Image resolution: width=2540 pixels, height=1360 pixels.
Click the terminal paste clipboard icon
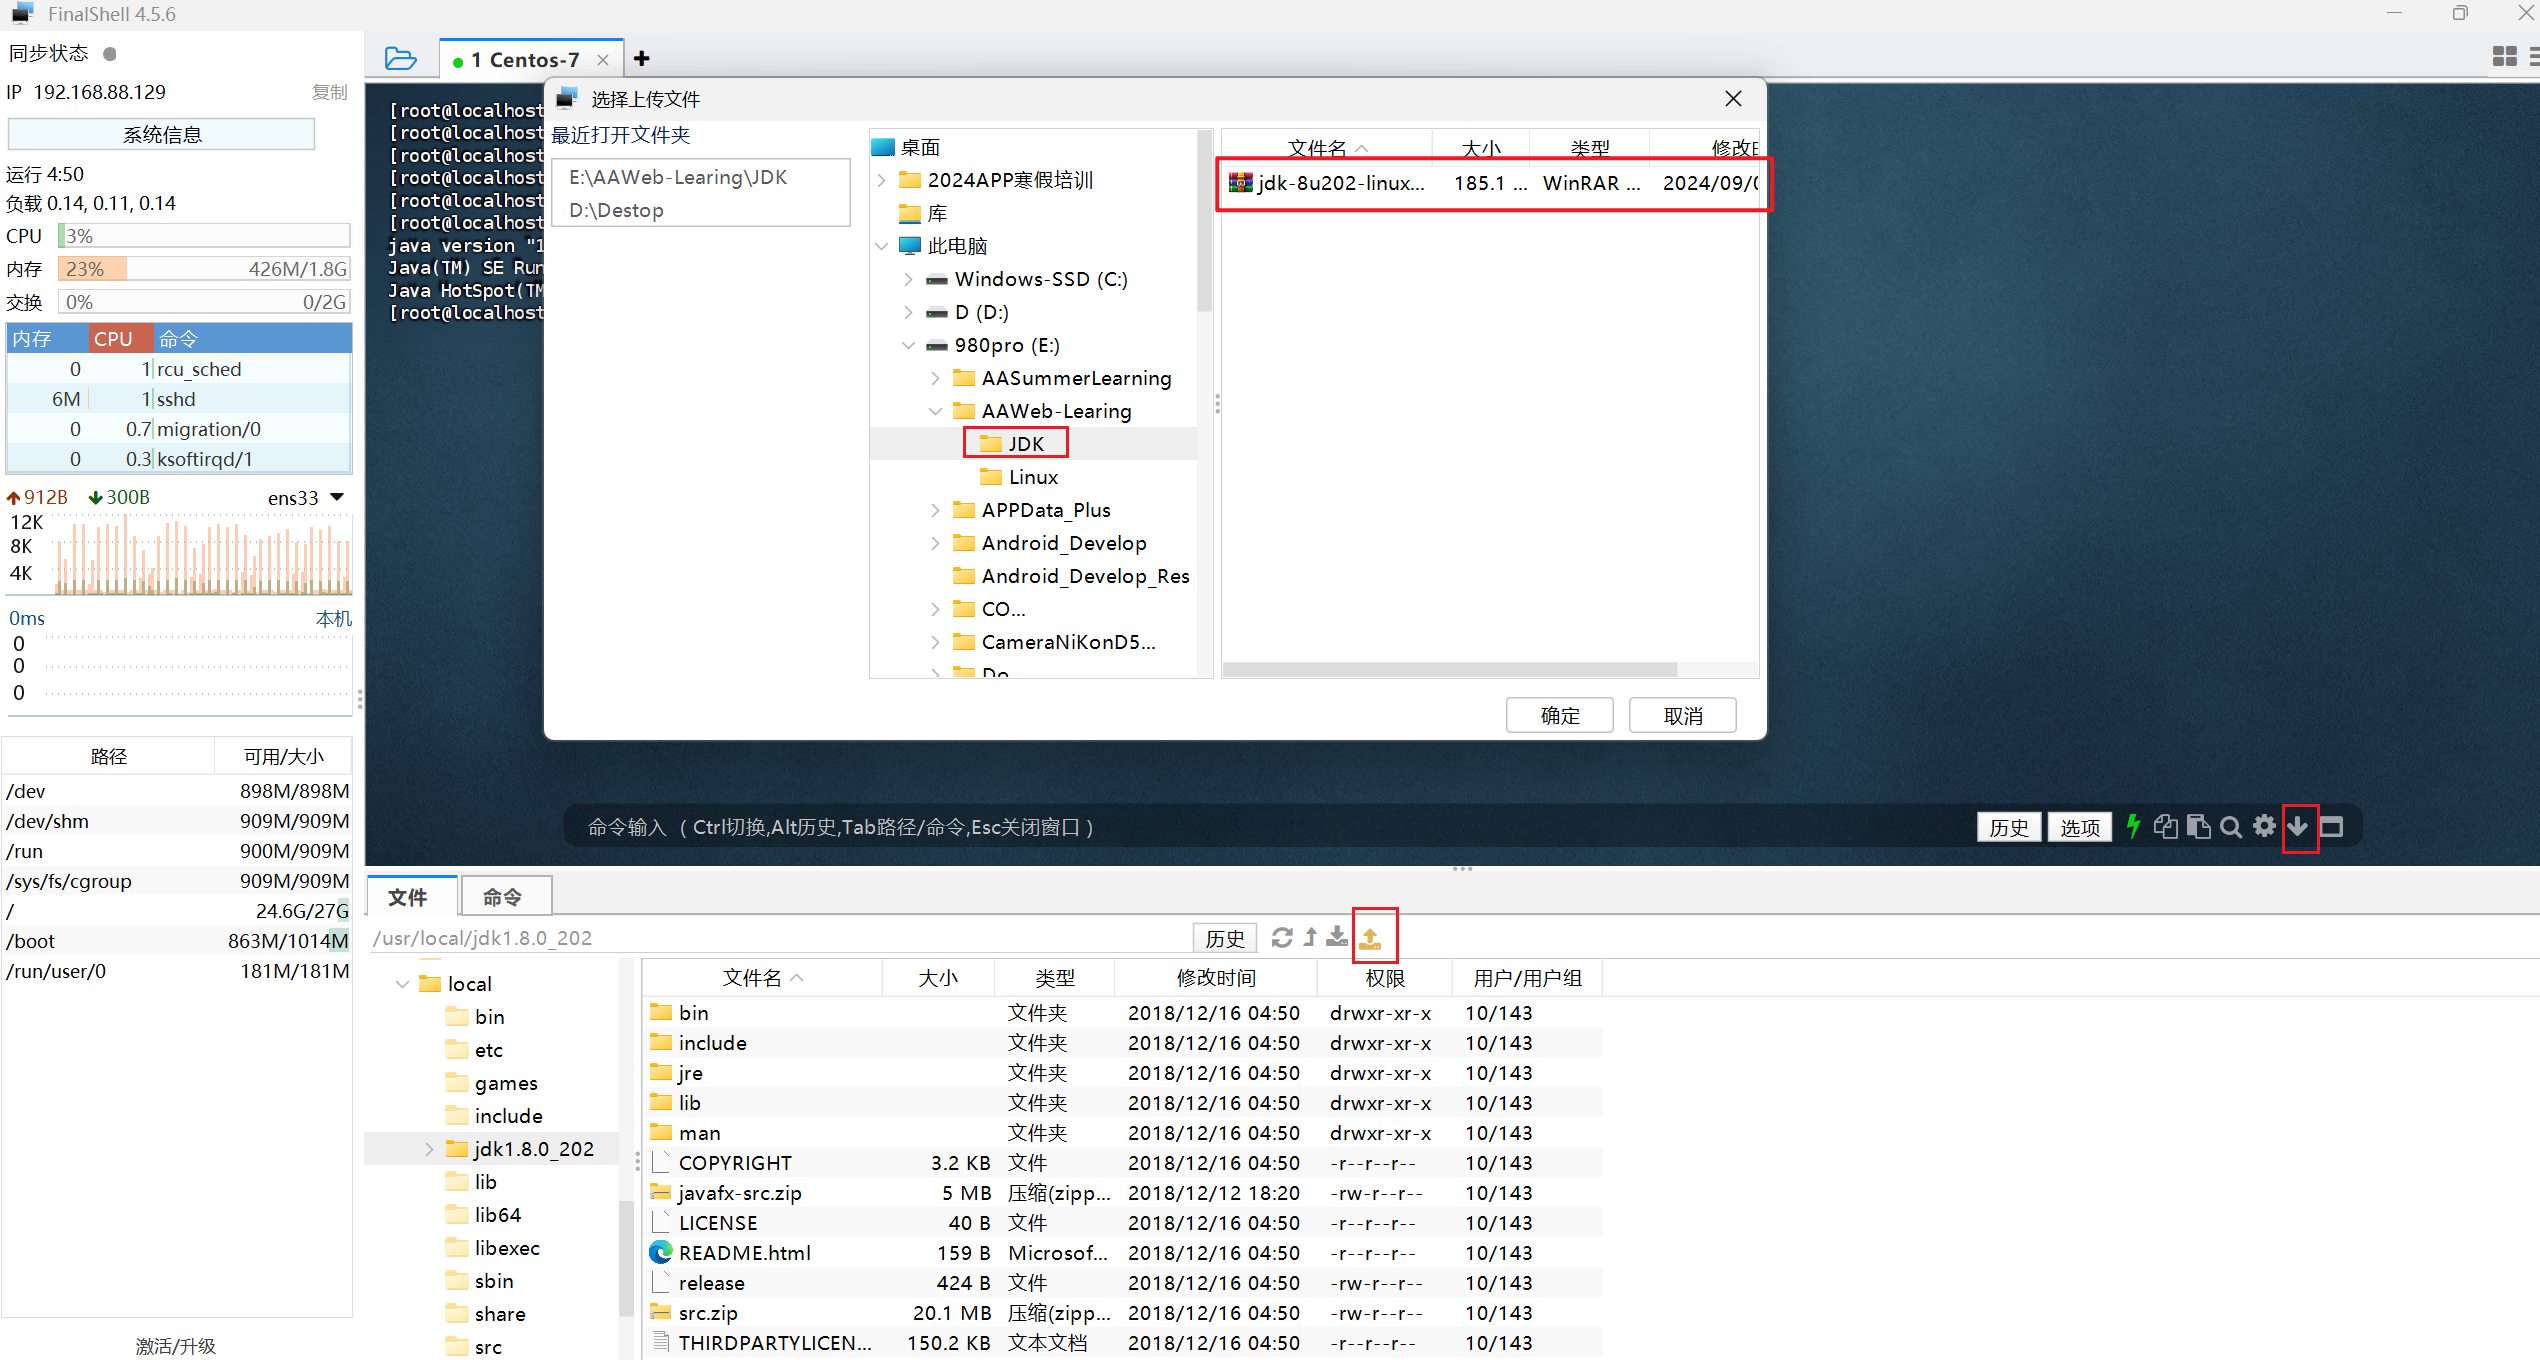click(x=2198, y=827)
